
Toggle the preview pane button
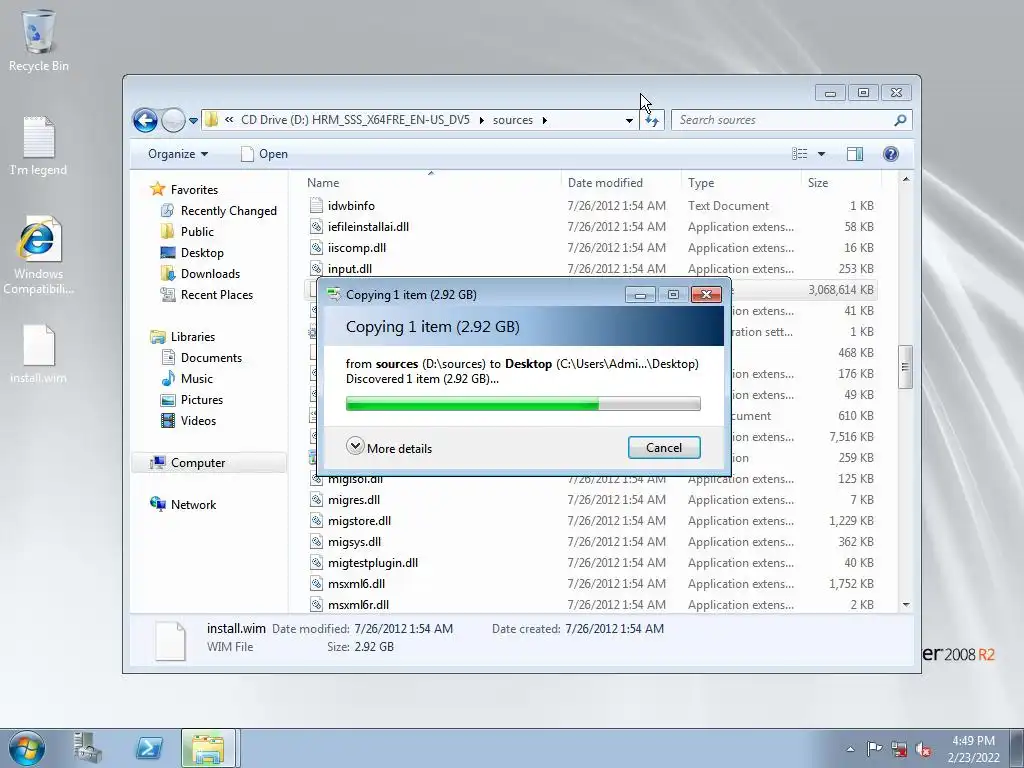click(x=855, y=154)
